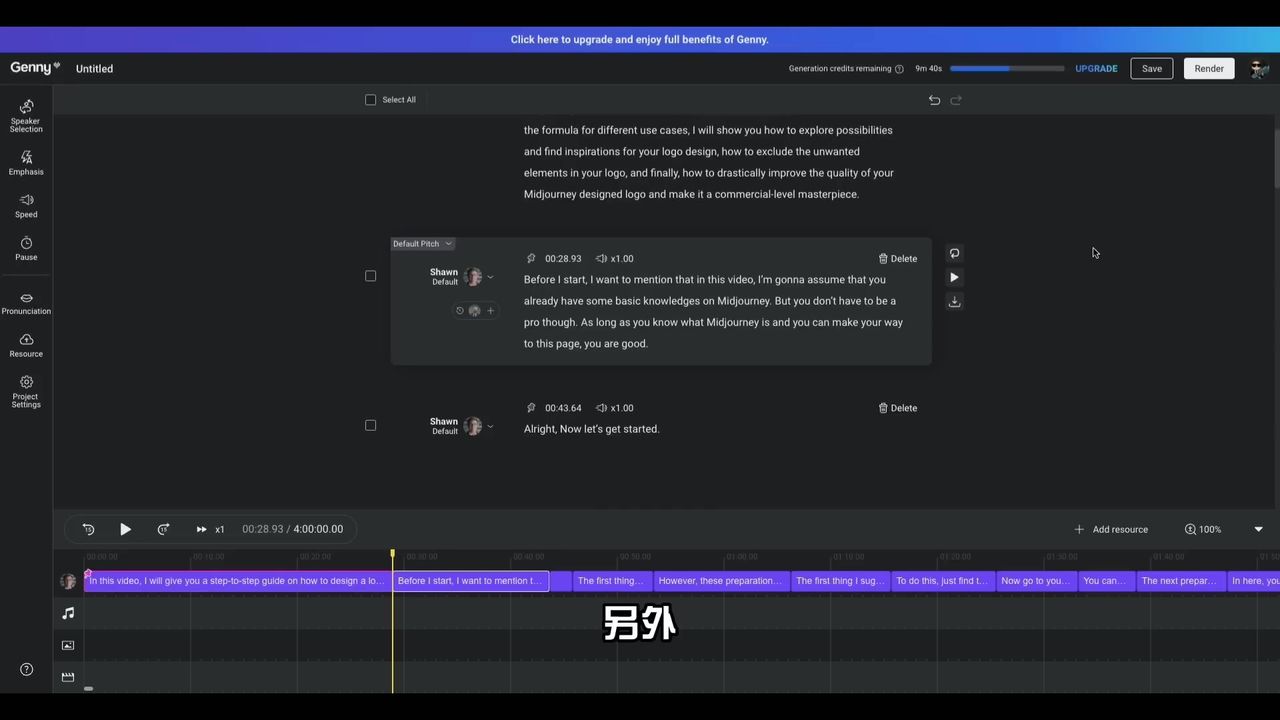The image size is (1280, 720).
Task: Expand the timeline zoom 100% dropdown
Action: pyautogui.click(x=1258, y=529)
